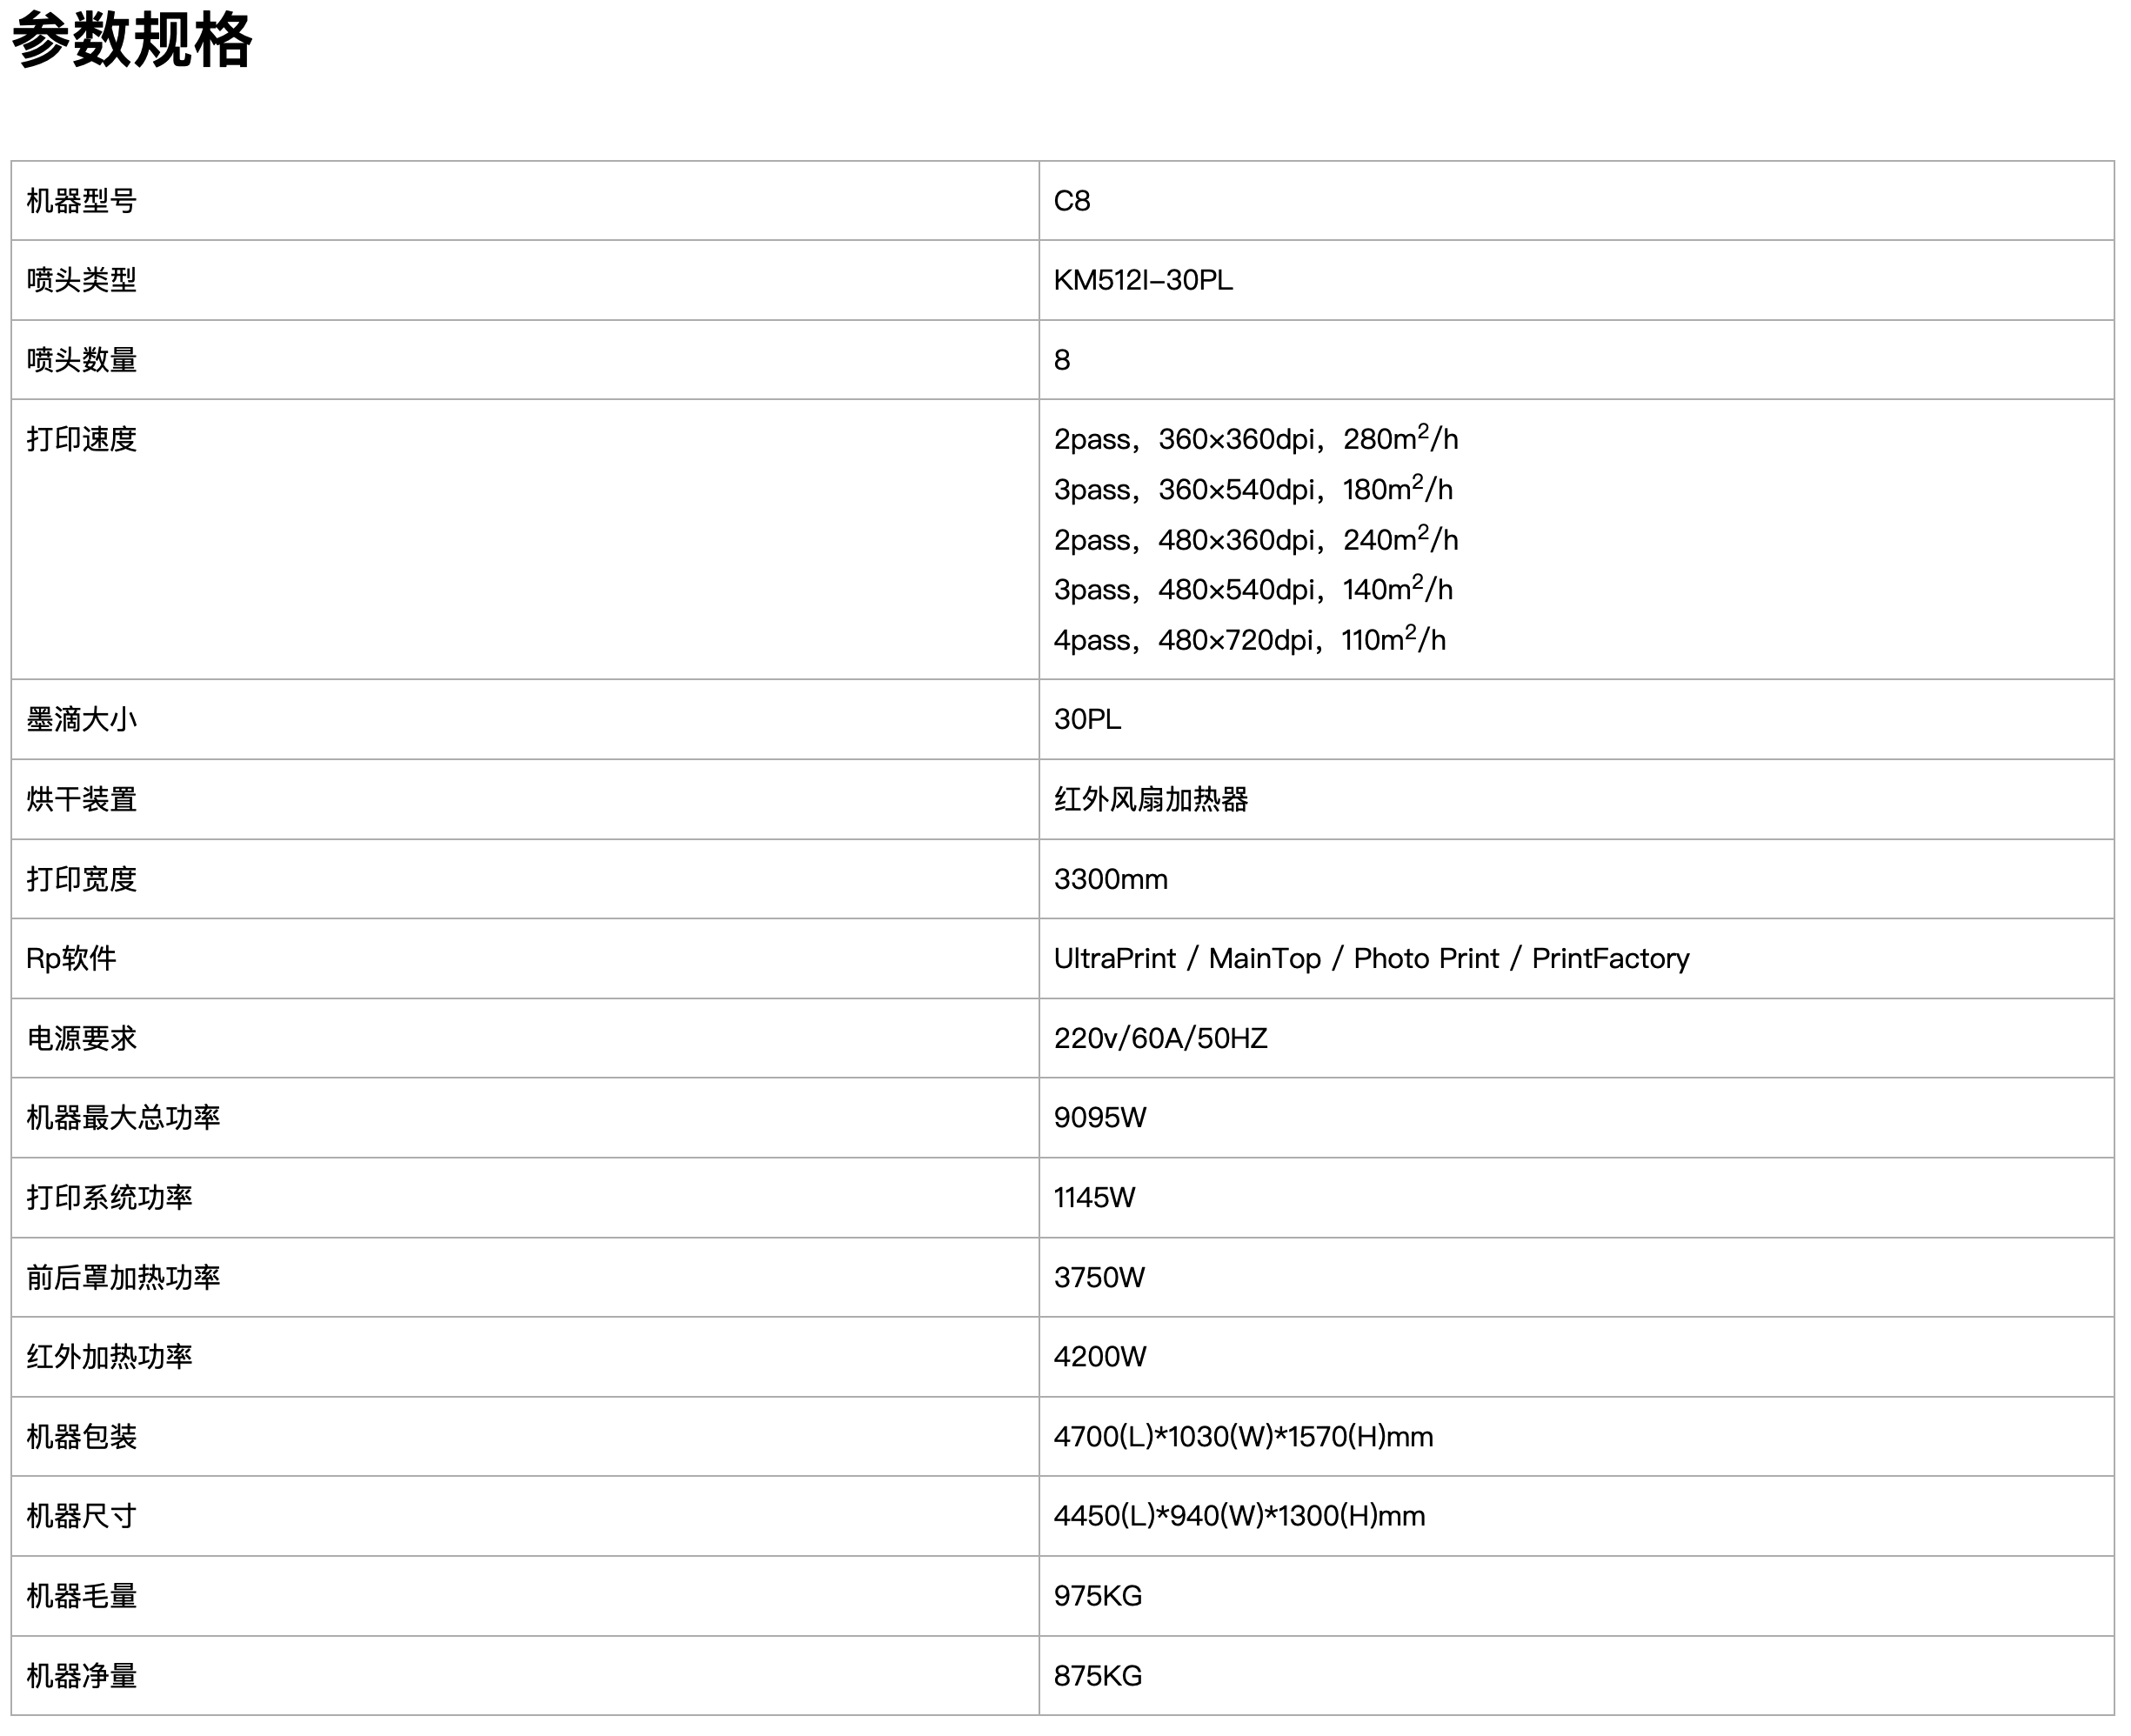Click the 4700(L)*1030(W)*1570(H)mm packaging size
This screenshot has height=1736, width=2131.
point(1243,1436)
